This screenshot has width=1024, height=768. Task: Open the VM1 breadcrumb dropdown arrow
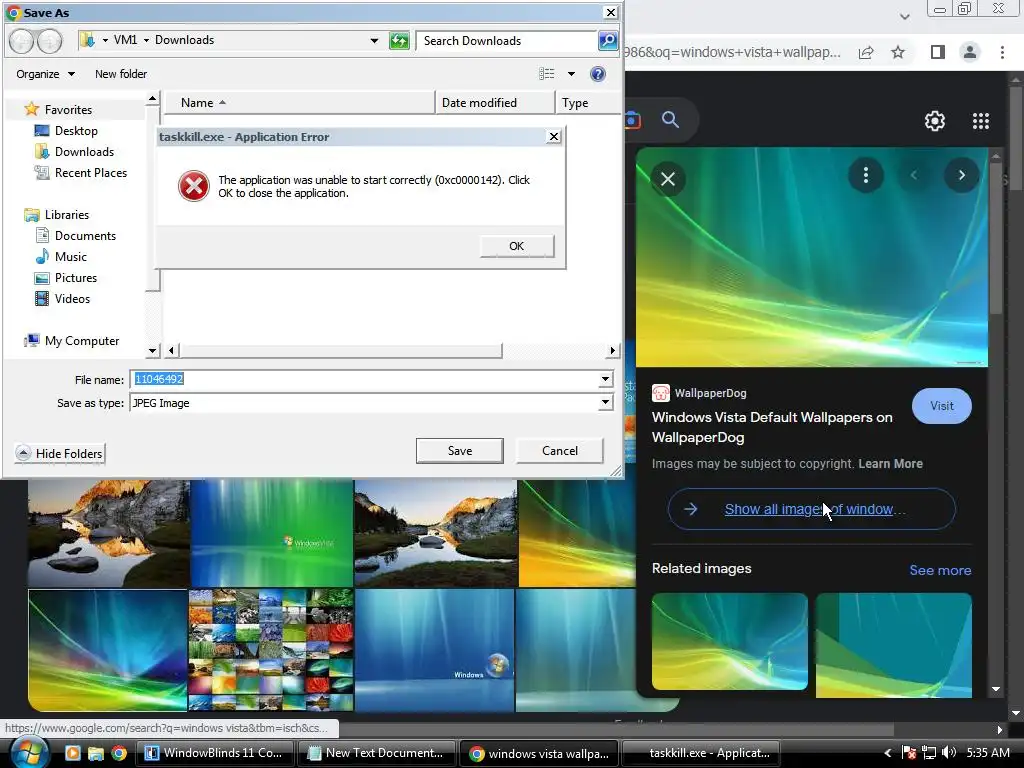pos(146,40)
